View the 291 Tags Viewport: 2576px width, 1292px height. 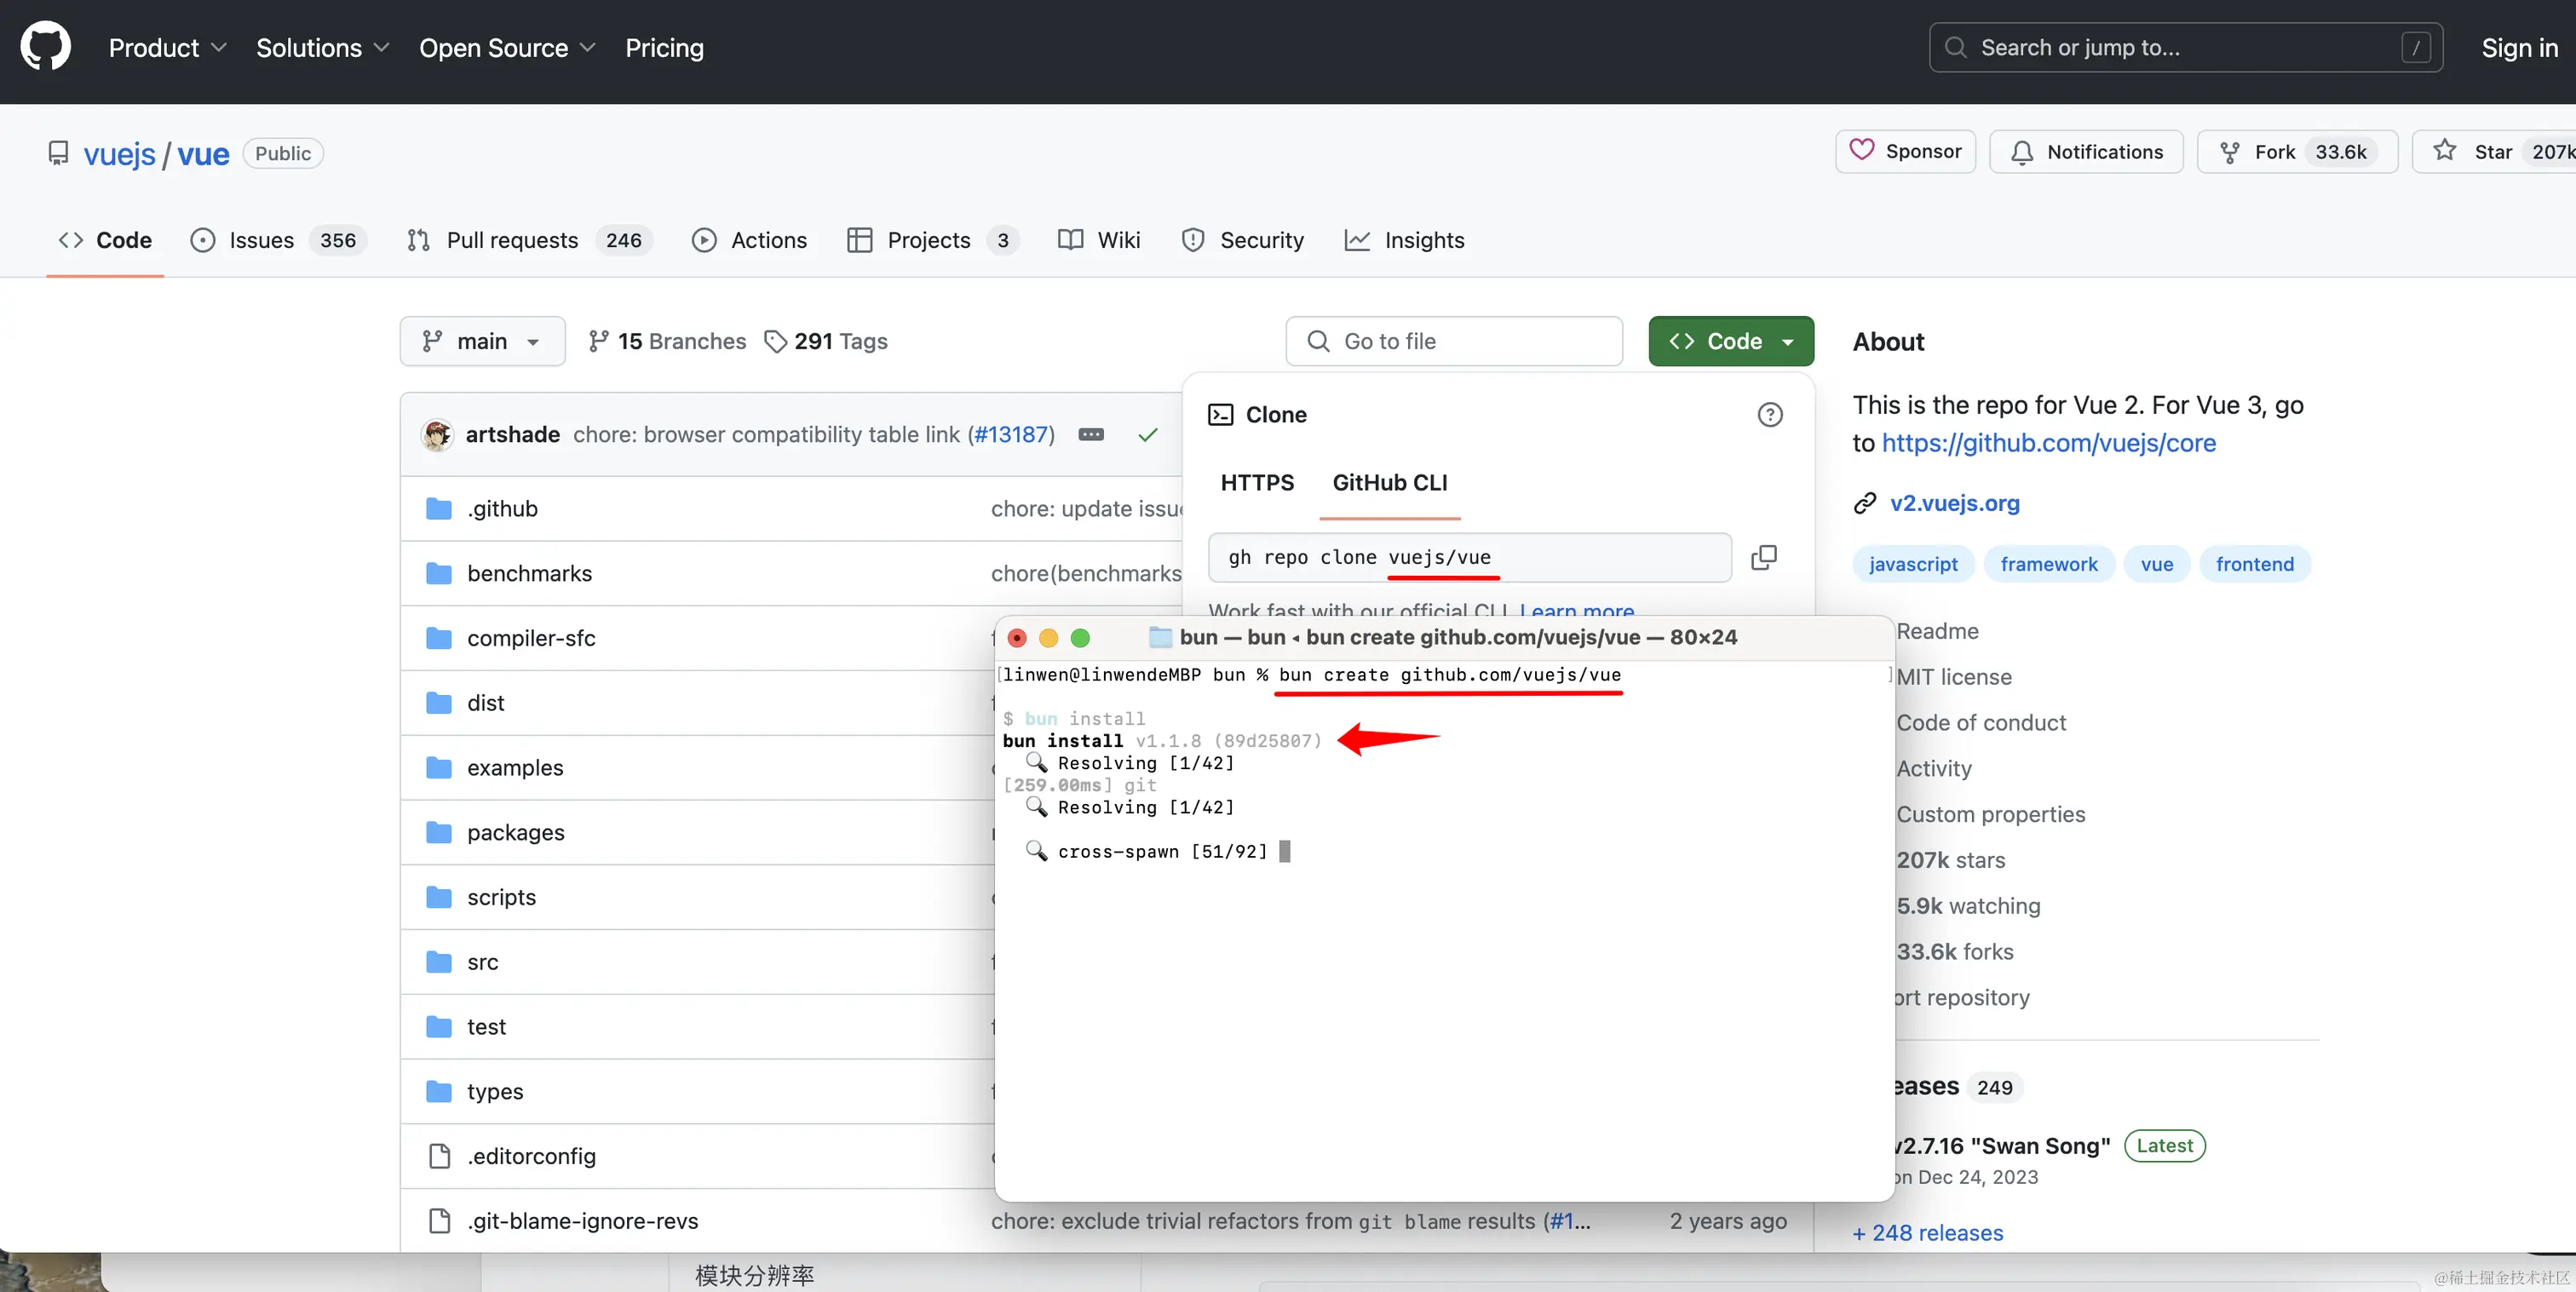tap(825, 341)
